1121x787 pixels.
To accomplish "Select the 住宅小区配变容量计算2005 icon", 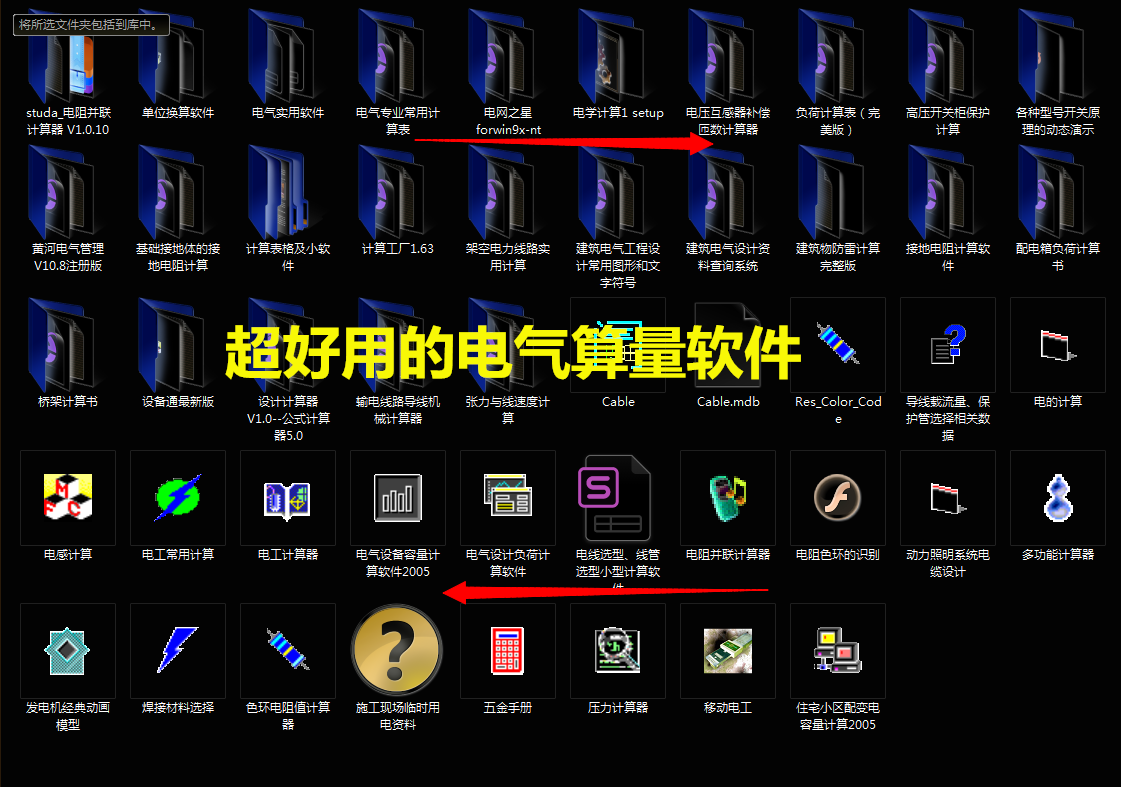I will (838, 650).
